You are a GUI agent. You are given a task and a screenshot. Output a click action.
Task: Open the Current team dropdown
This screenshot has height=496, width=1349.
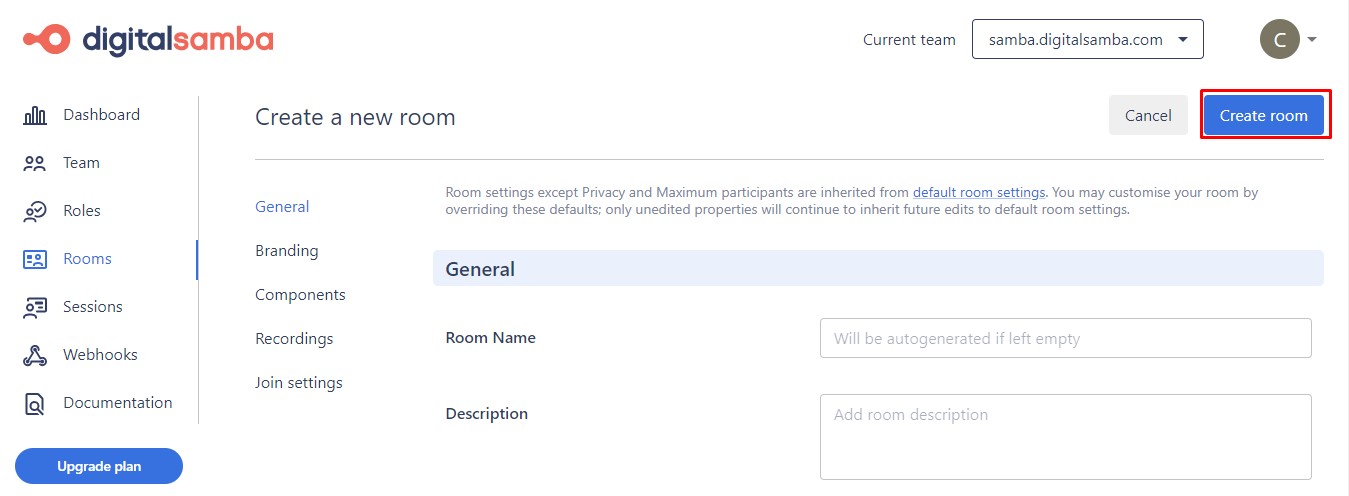click(x=1087, y=40)
